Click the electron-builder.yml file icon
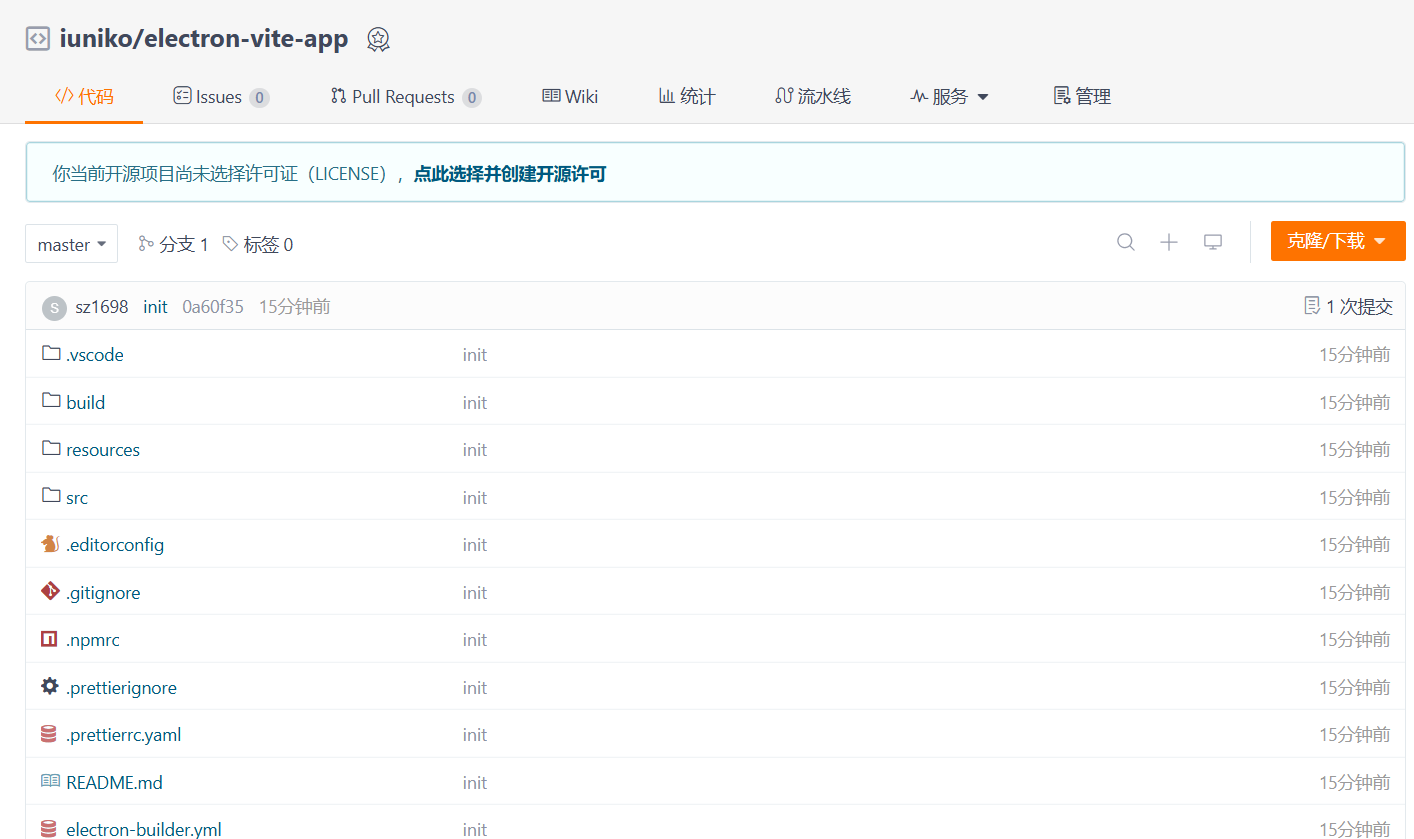 click(49, 829)
